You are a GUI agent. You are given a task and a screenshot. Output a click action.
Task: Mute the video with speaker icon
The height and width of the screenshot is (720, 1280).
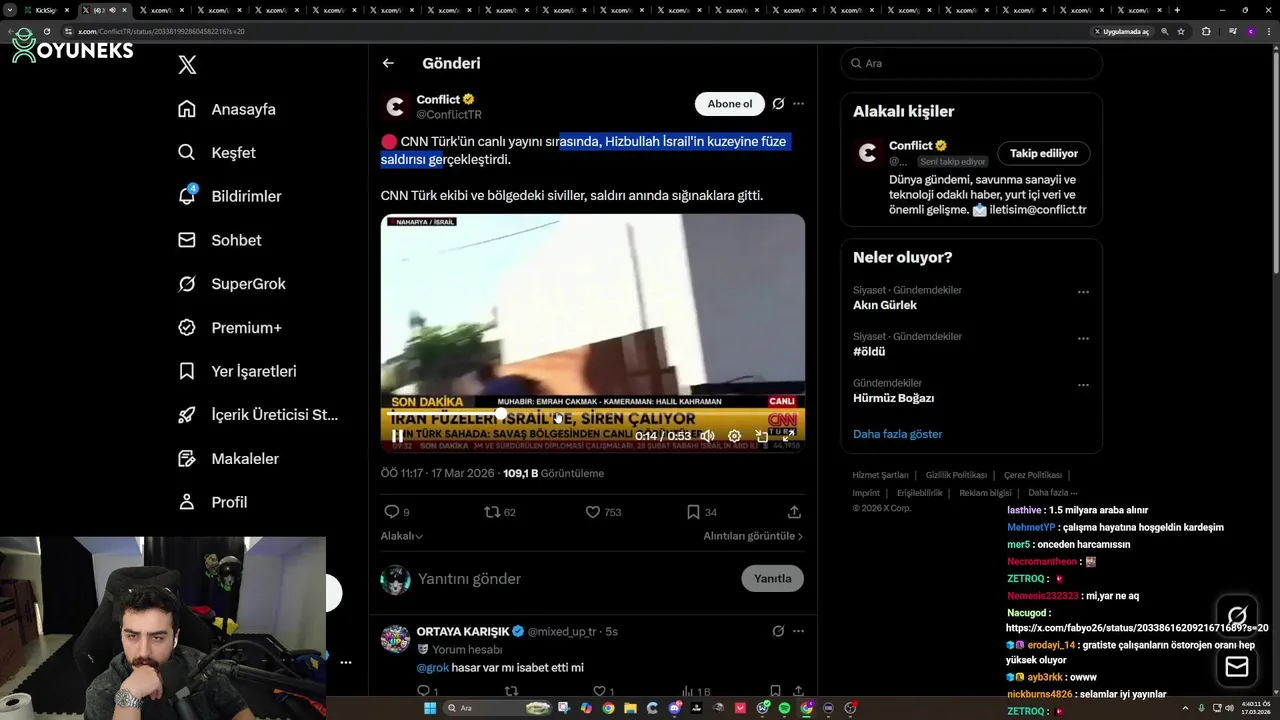[x=707, y=436]
